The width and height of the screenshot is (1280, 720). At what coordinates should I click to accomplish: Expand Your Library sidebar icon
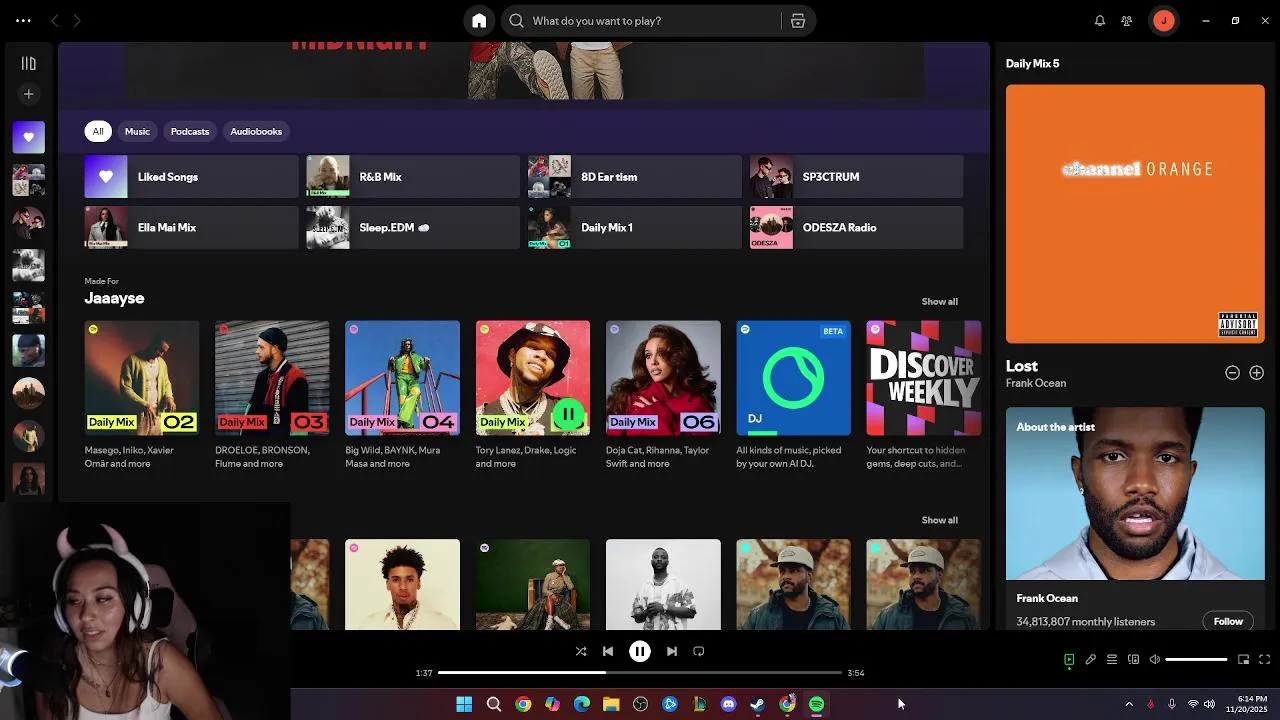28,63
